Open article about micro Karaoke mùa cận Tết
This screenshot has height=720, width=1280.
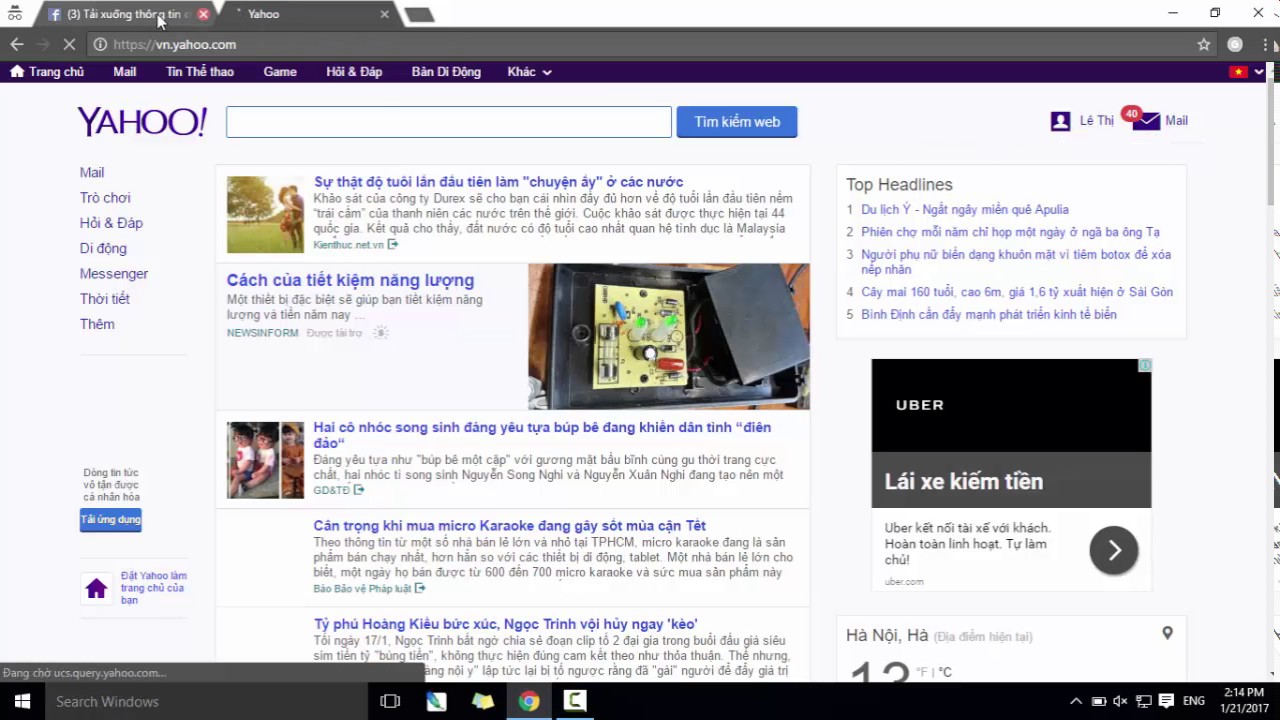coord(510,526)
